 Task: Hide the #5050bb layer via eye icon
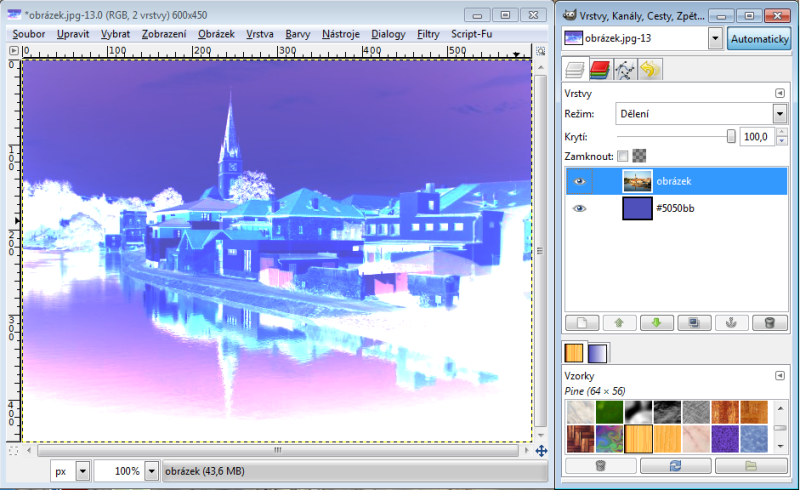579,208
